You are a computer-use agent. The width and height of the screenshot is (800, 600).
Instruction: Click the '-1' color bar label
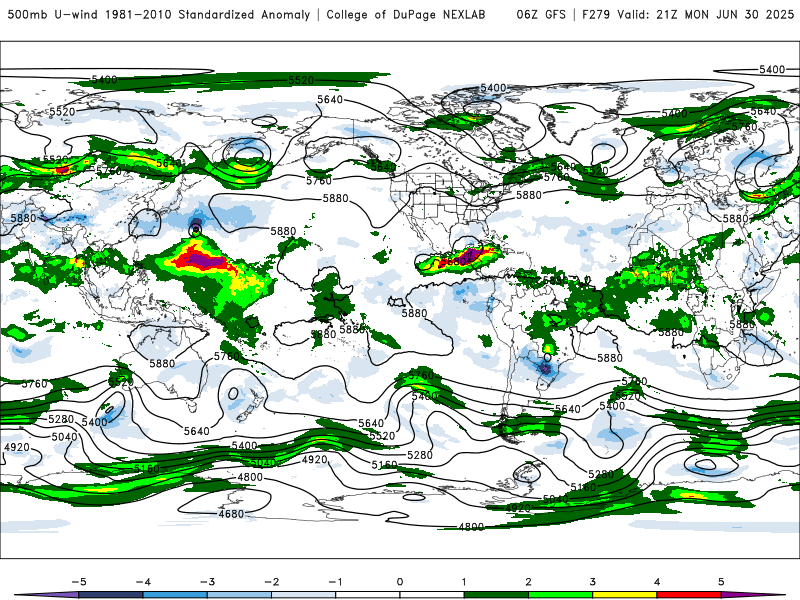coord(335,582)
